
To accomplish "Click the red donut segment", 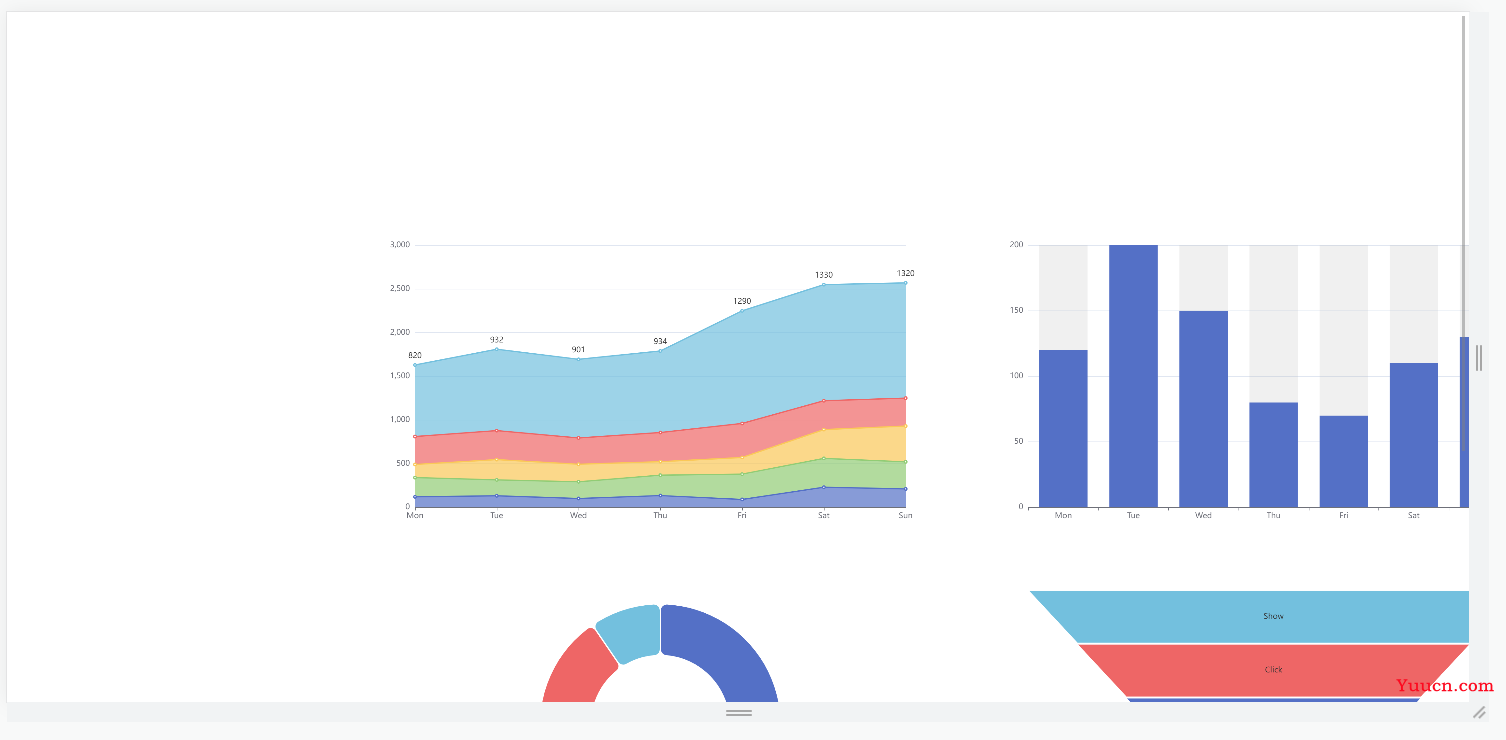I will click(x=580, y=668).
